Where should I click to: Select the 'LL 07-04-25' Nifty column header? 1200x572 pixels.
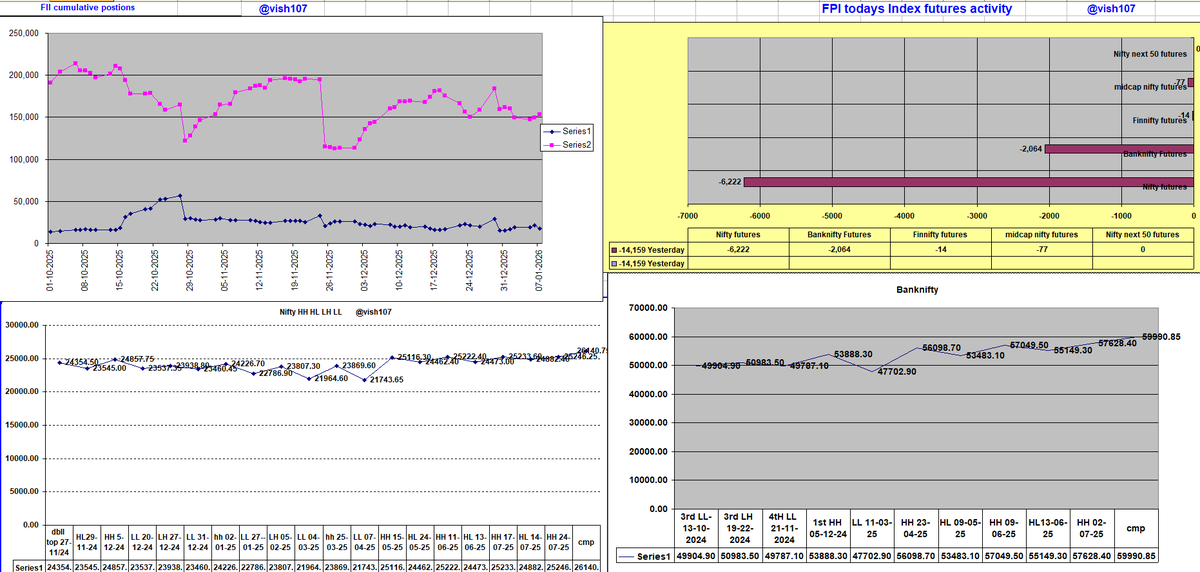coord(365,541)
